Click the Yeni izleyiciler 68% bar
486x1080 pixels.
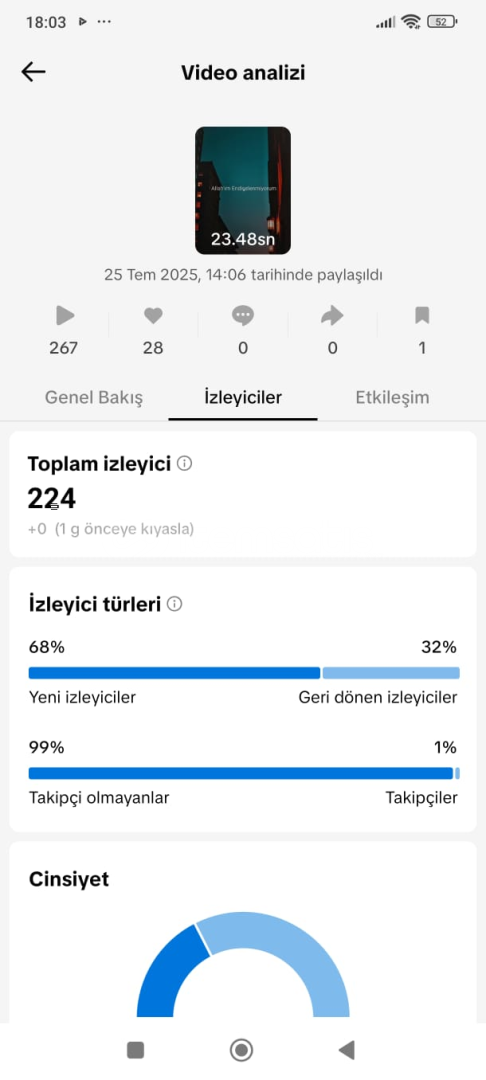(x=174, y=673)
